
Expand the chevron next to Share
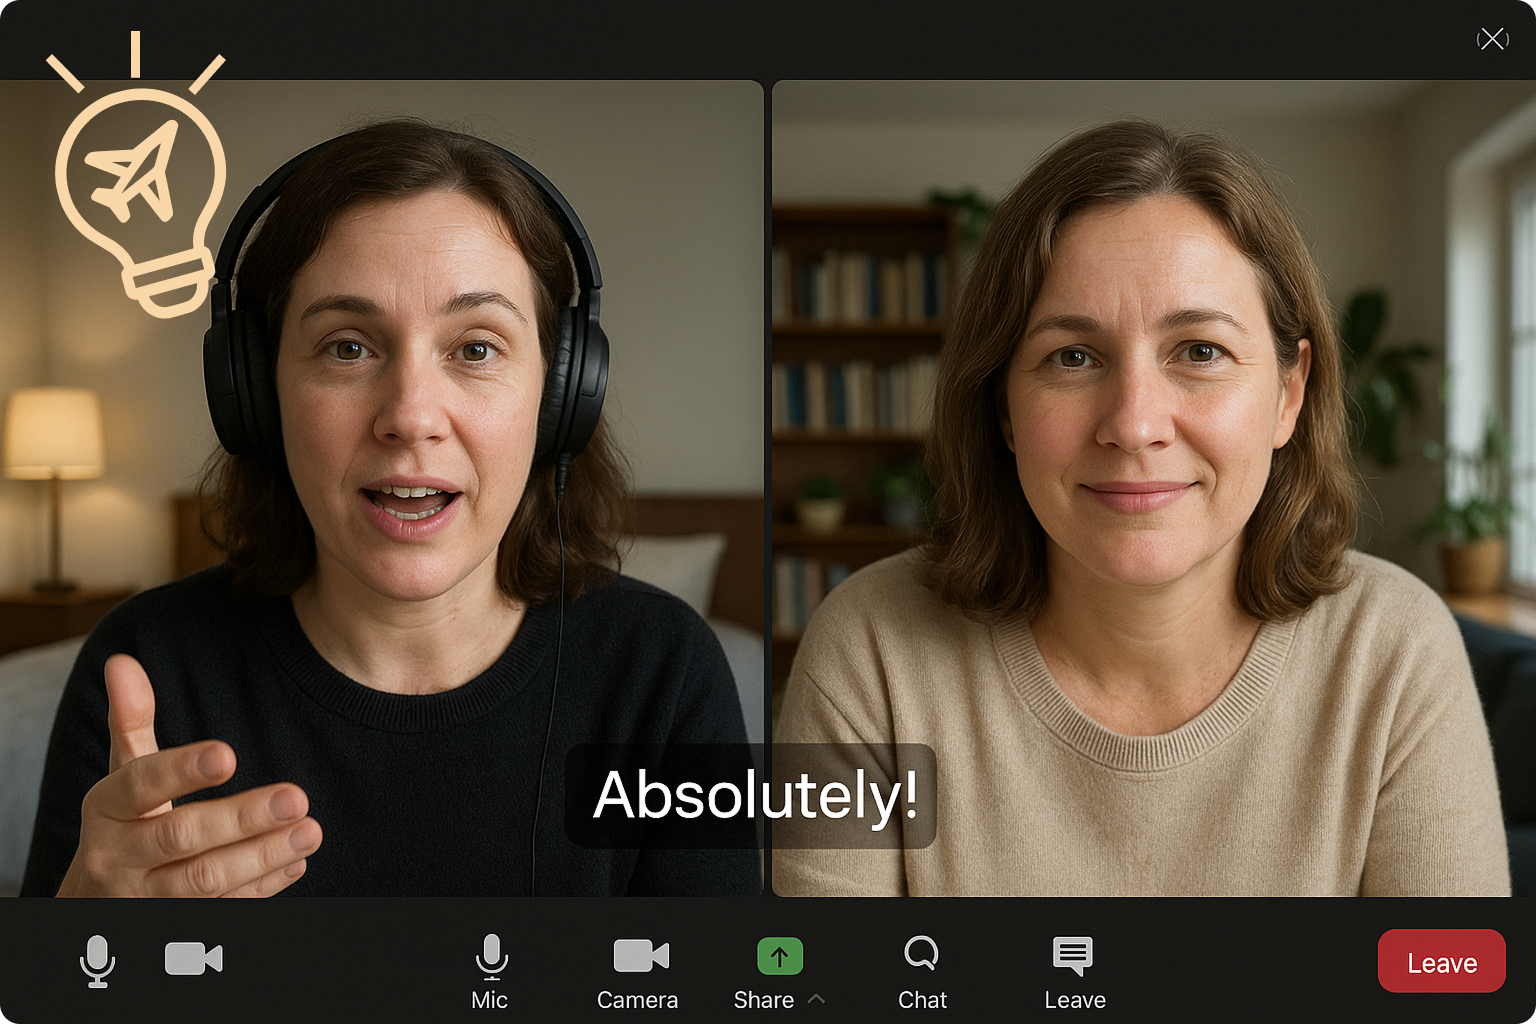[x=817, y=999]
